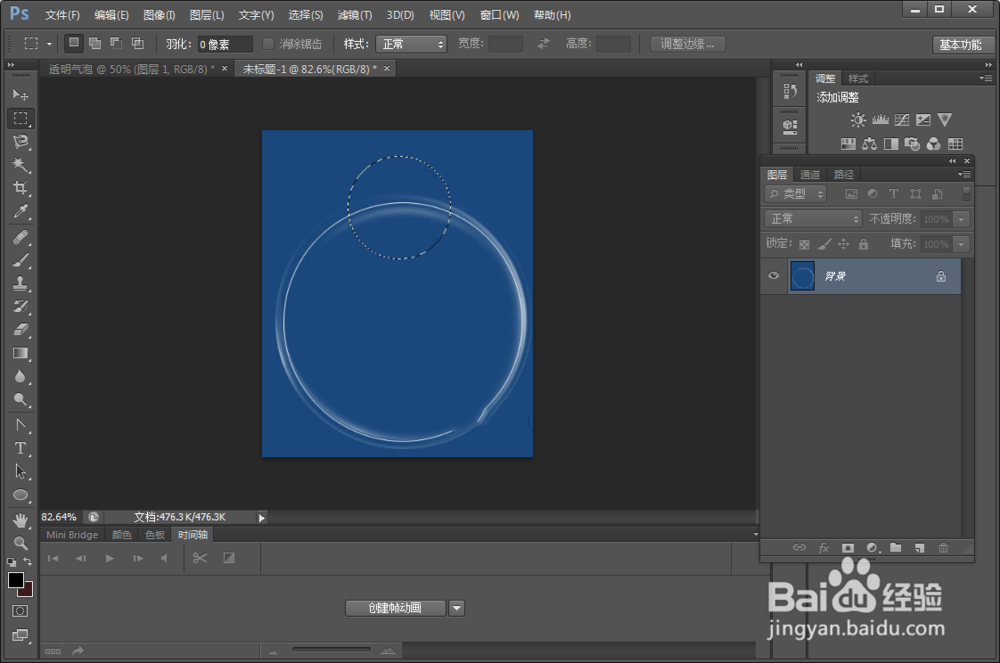The width and height of the screenshot is (1000, 663).
Task: Select the Healing Brush tool
Action: pos(20,237)
